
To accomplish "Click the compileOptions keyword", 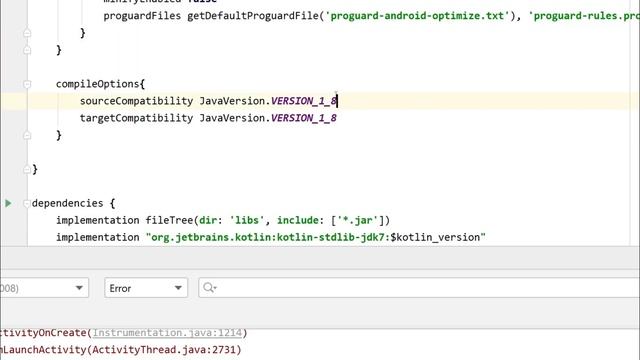I will [x=98, y=84].
